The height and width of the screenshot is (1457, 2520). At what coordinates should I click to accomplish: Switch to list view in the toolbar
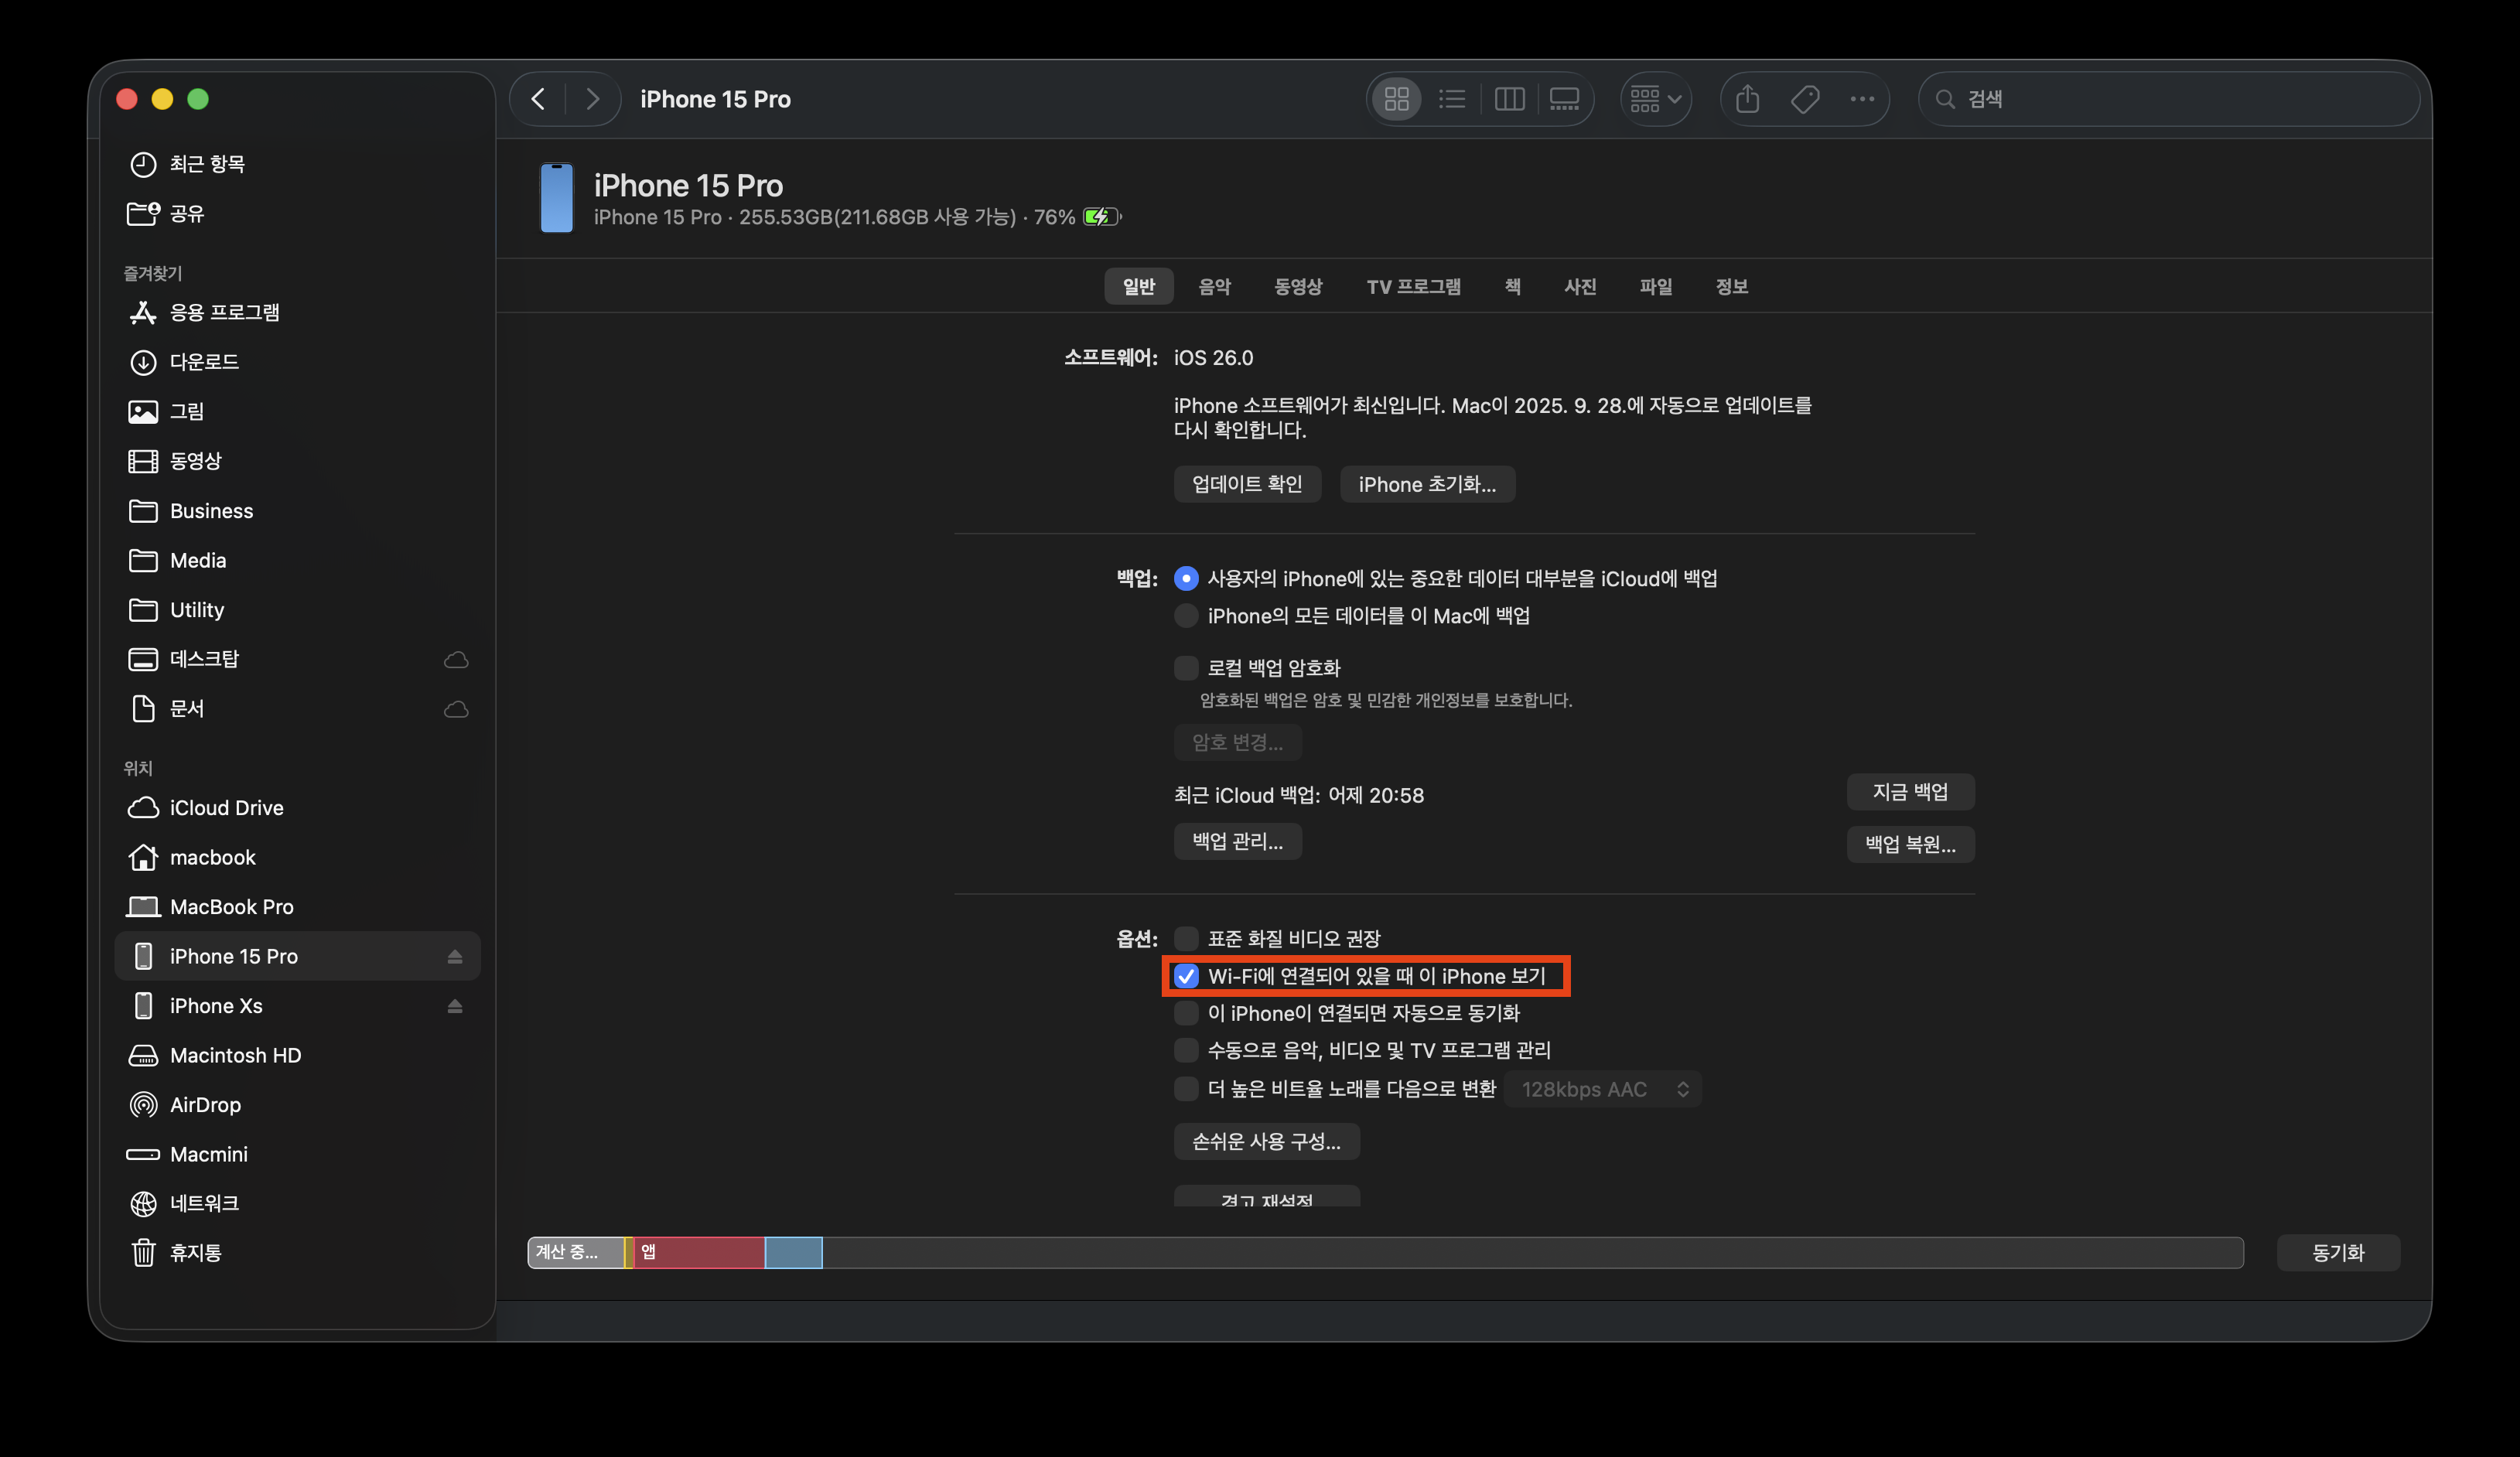[x=1452, y=98]
